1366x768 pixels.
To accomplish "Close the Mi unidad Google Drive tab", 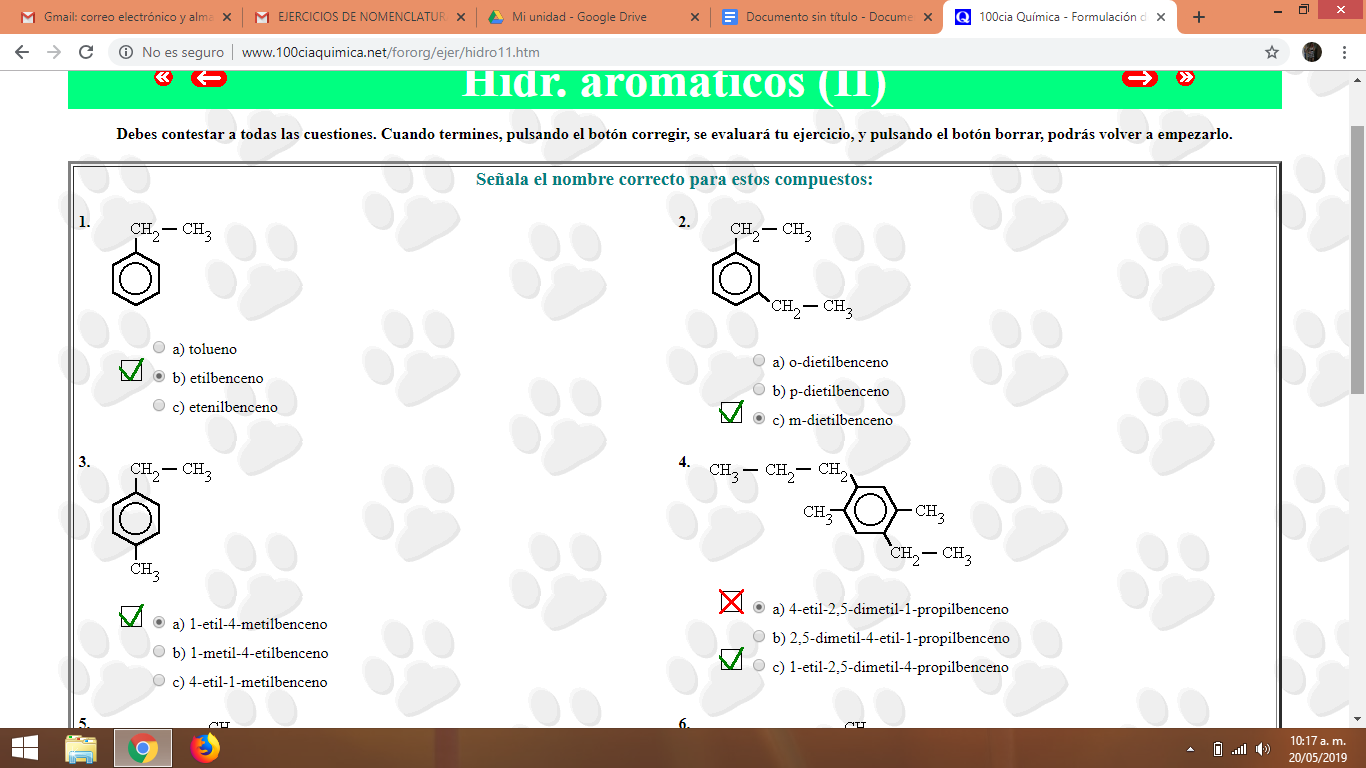I will [694, 17].
